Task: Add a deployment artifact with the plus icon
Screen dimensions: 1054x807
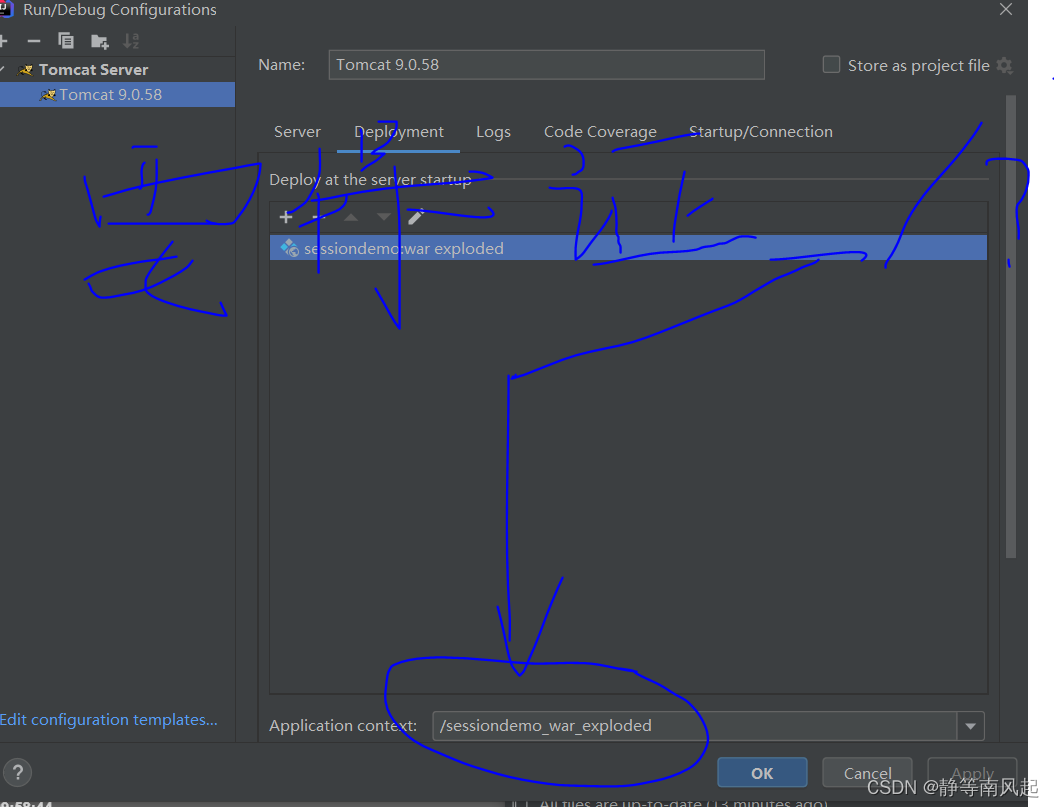Action: [x=286, y=217]
